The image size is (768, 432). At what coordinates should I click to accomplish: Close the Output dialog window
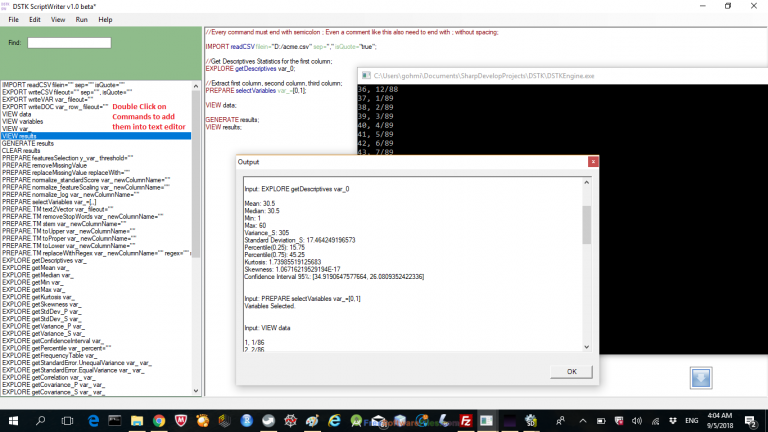(592, 161)
